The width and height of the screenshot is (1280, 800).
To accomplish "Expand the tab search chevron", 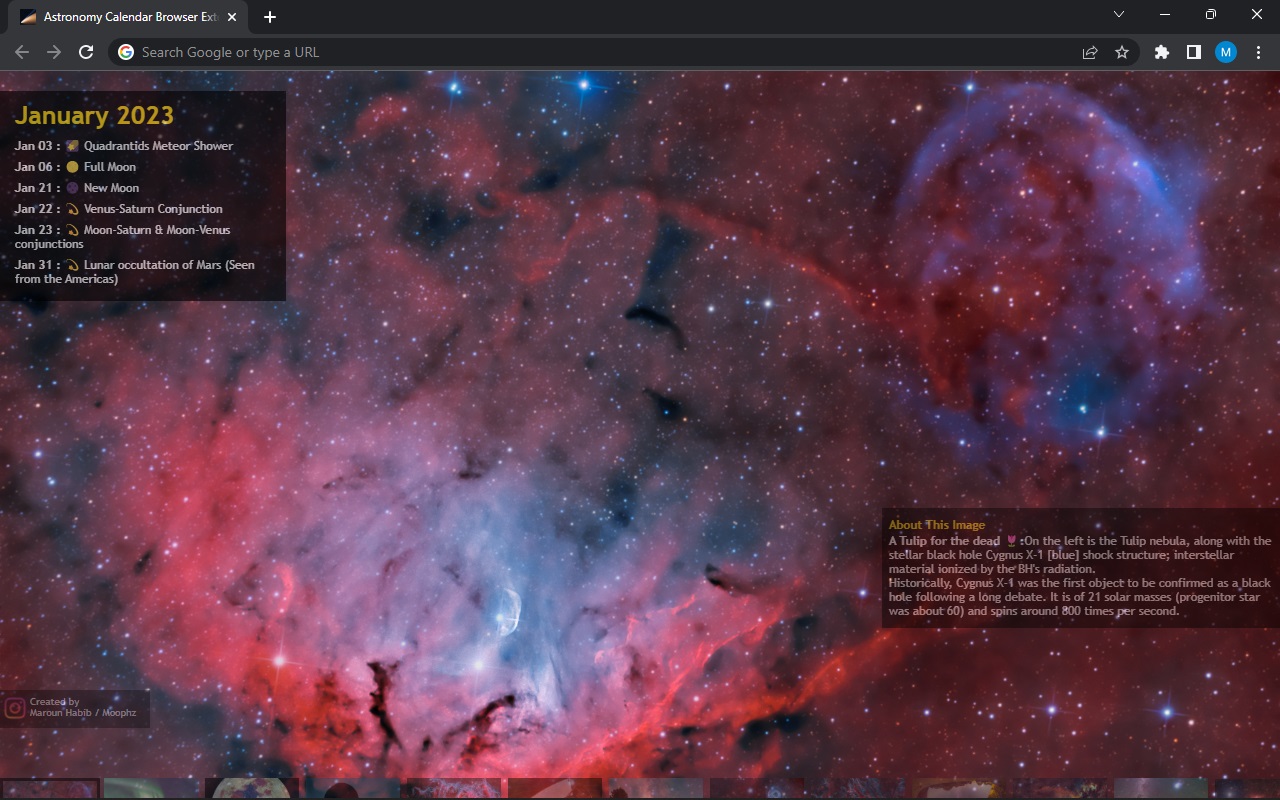I will tap(1119, 15).
